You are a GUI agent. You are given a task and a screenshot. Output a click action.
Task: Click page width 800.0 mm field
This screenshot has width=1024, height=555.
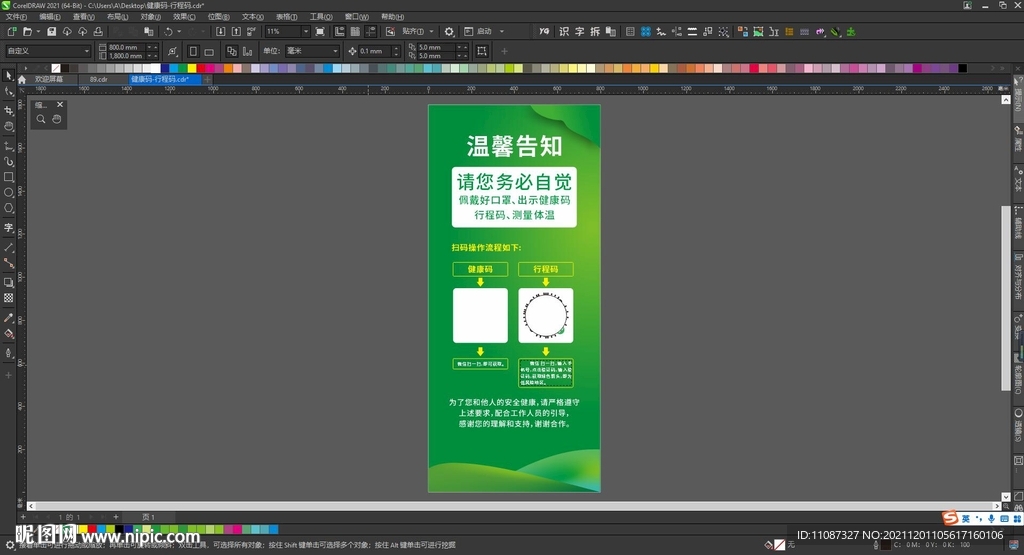tap(126, 47)
